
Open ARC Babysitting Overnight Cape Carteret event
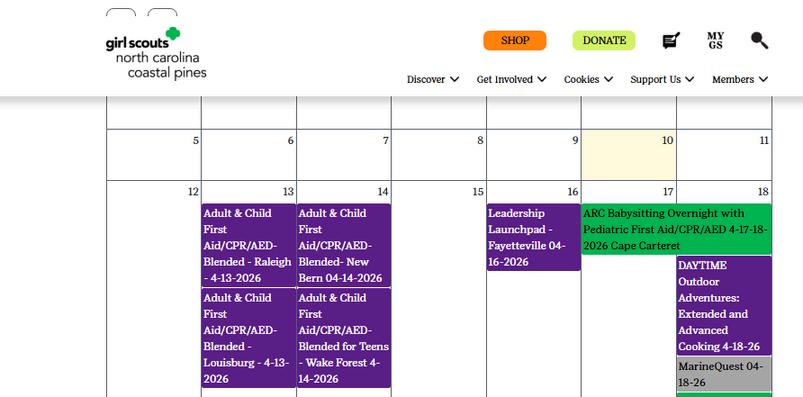[676, 229]
